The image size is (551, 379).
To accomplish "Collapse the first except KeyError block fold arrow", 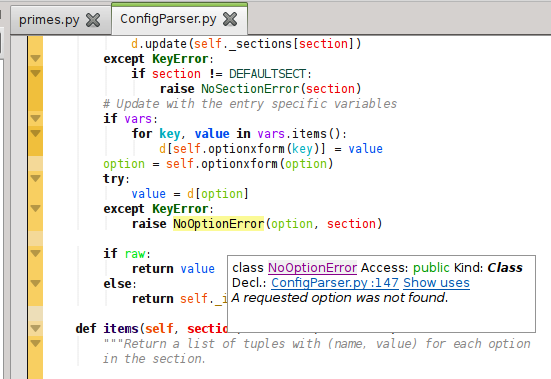I will tap(35, 58).
